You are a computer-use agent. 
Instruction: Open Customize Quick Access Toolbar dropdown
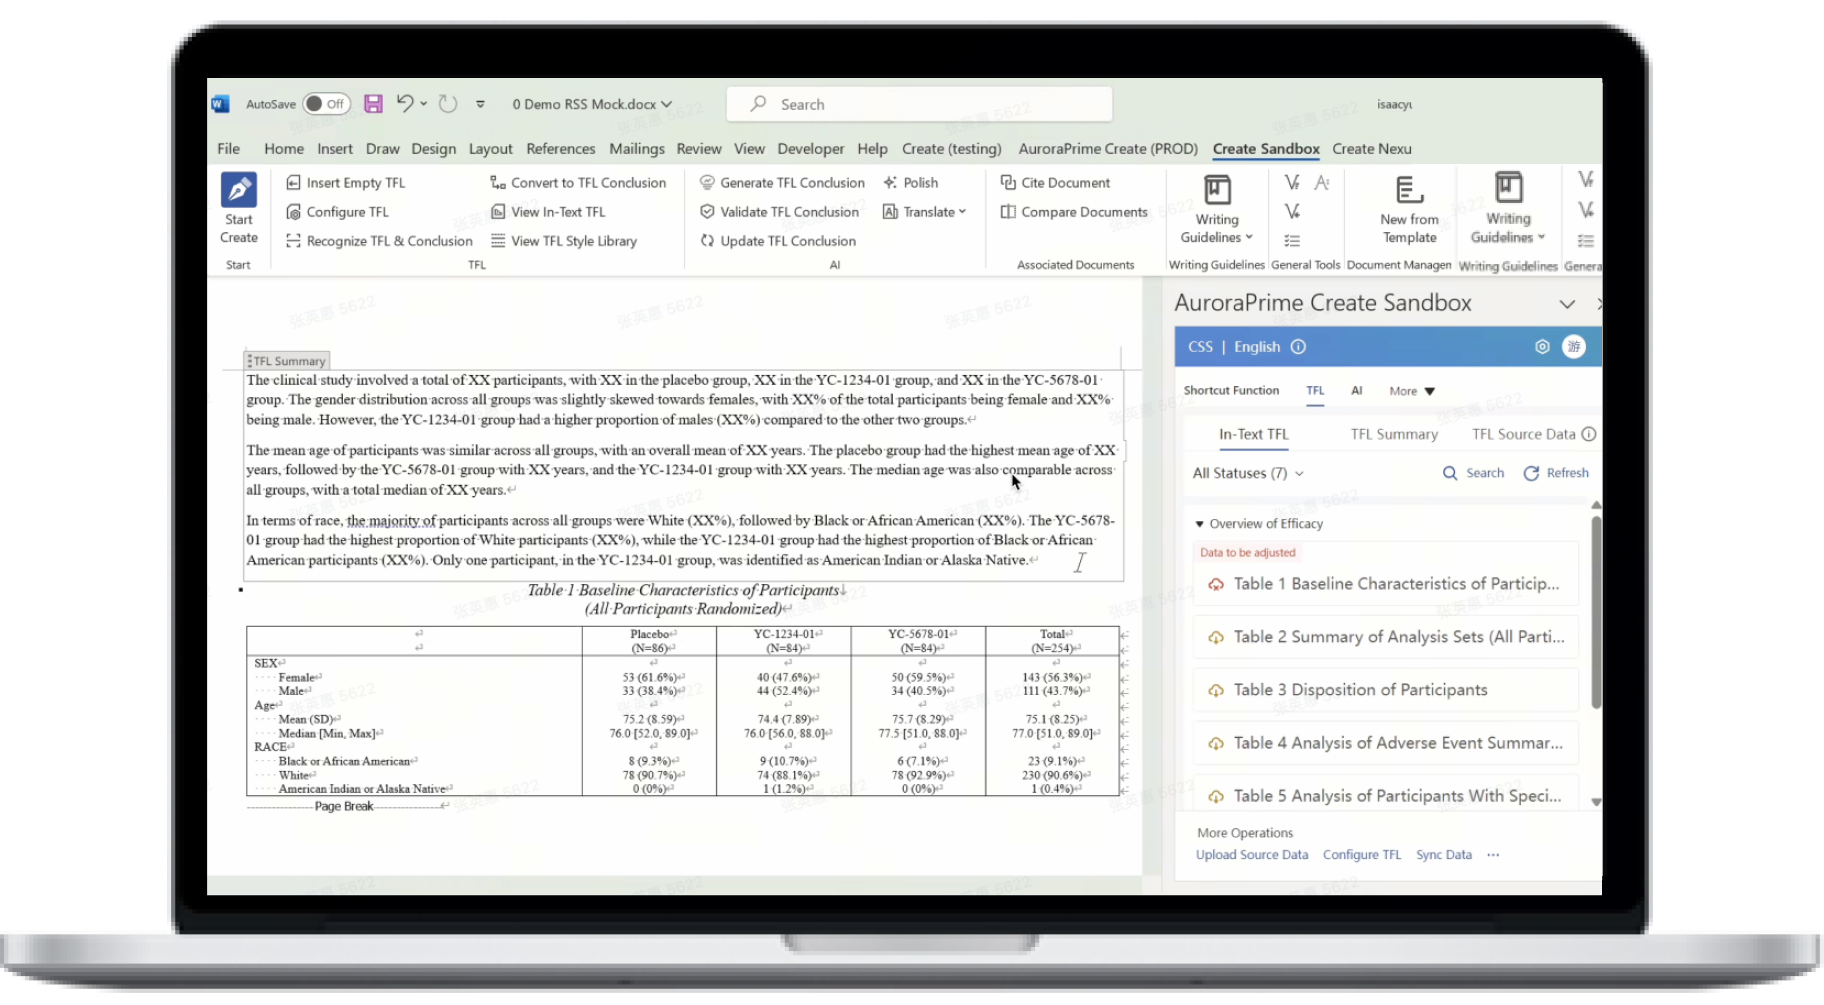click(480, 104)
